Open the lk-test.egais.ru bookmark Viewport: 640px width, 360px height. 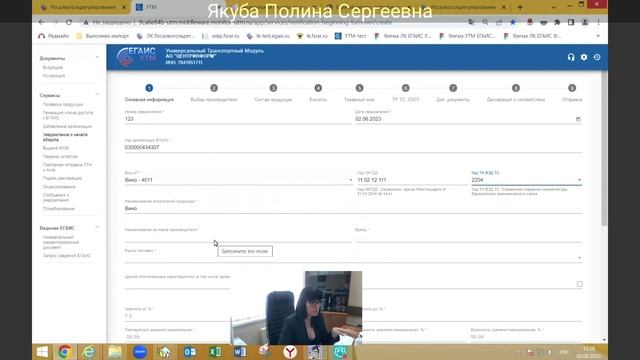268,36
